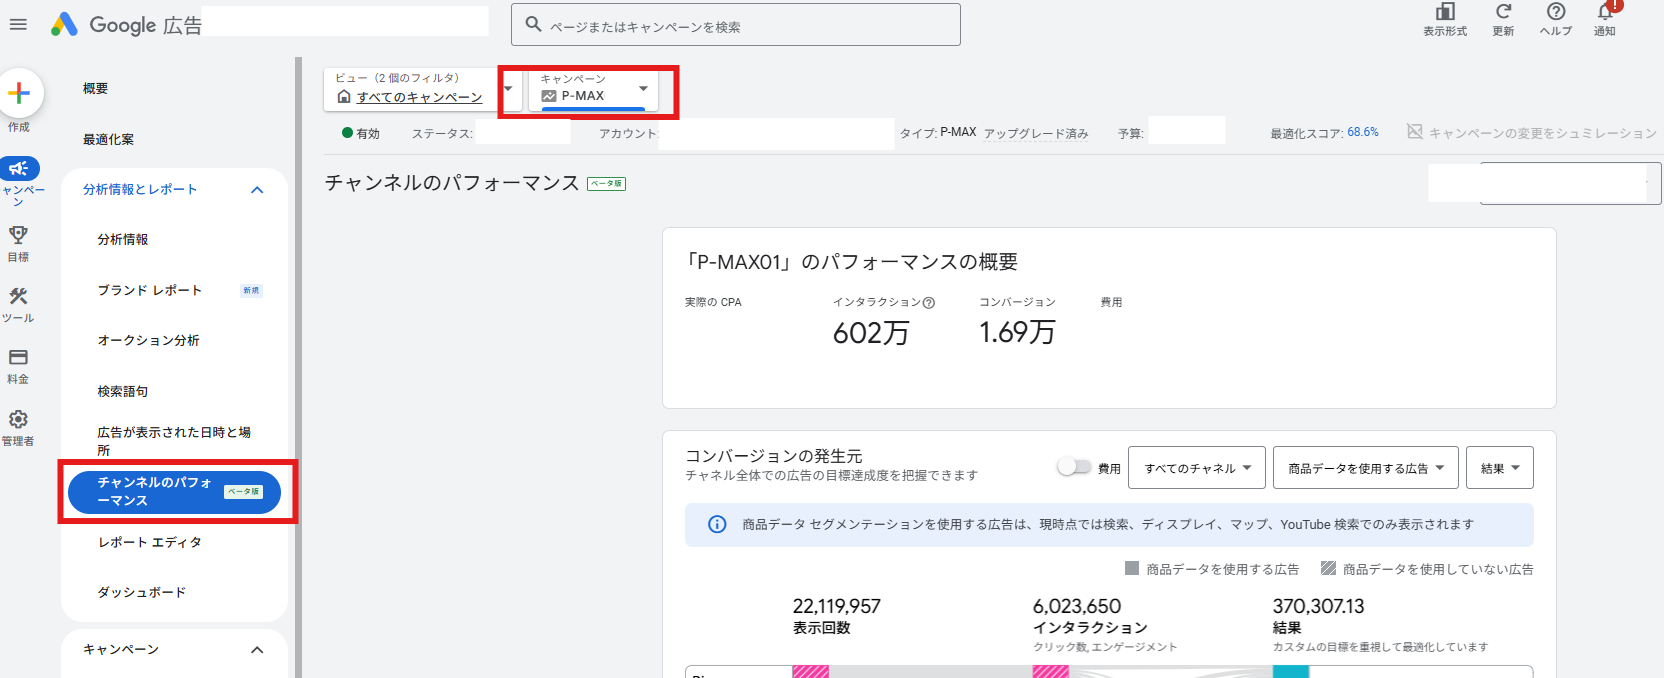Open 料金 billing card icon
1664x678 pixels.
point(18,358)
